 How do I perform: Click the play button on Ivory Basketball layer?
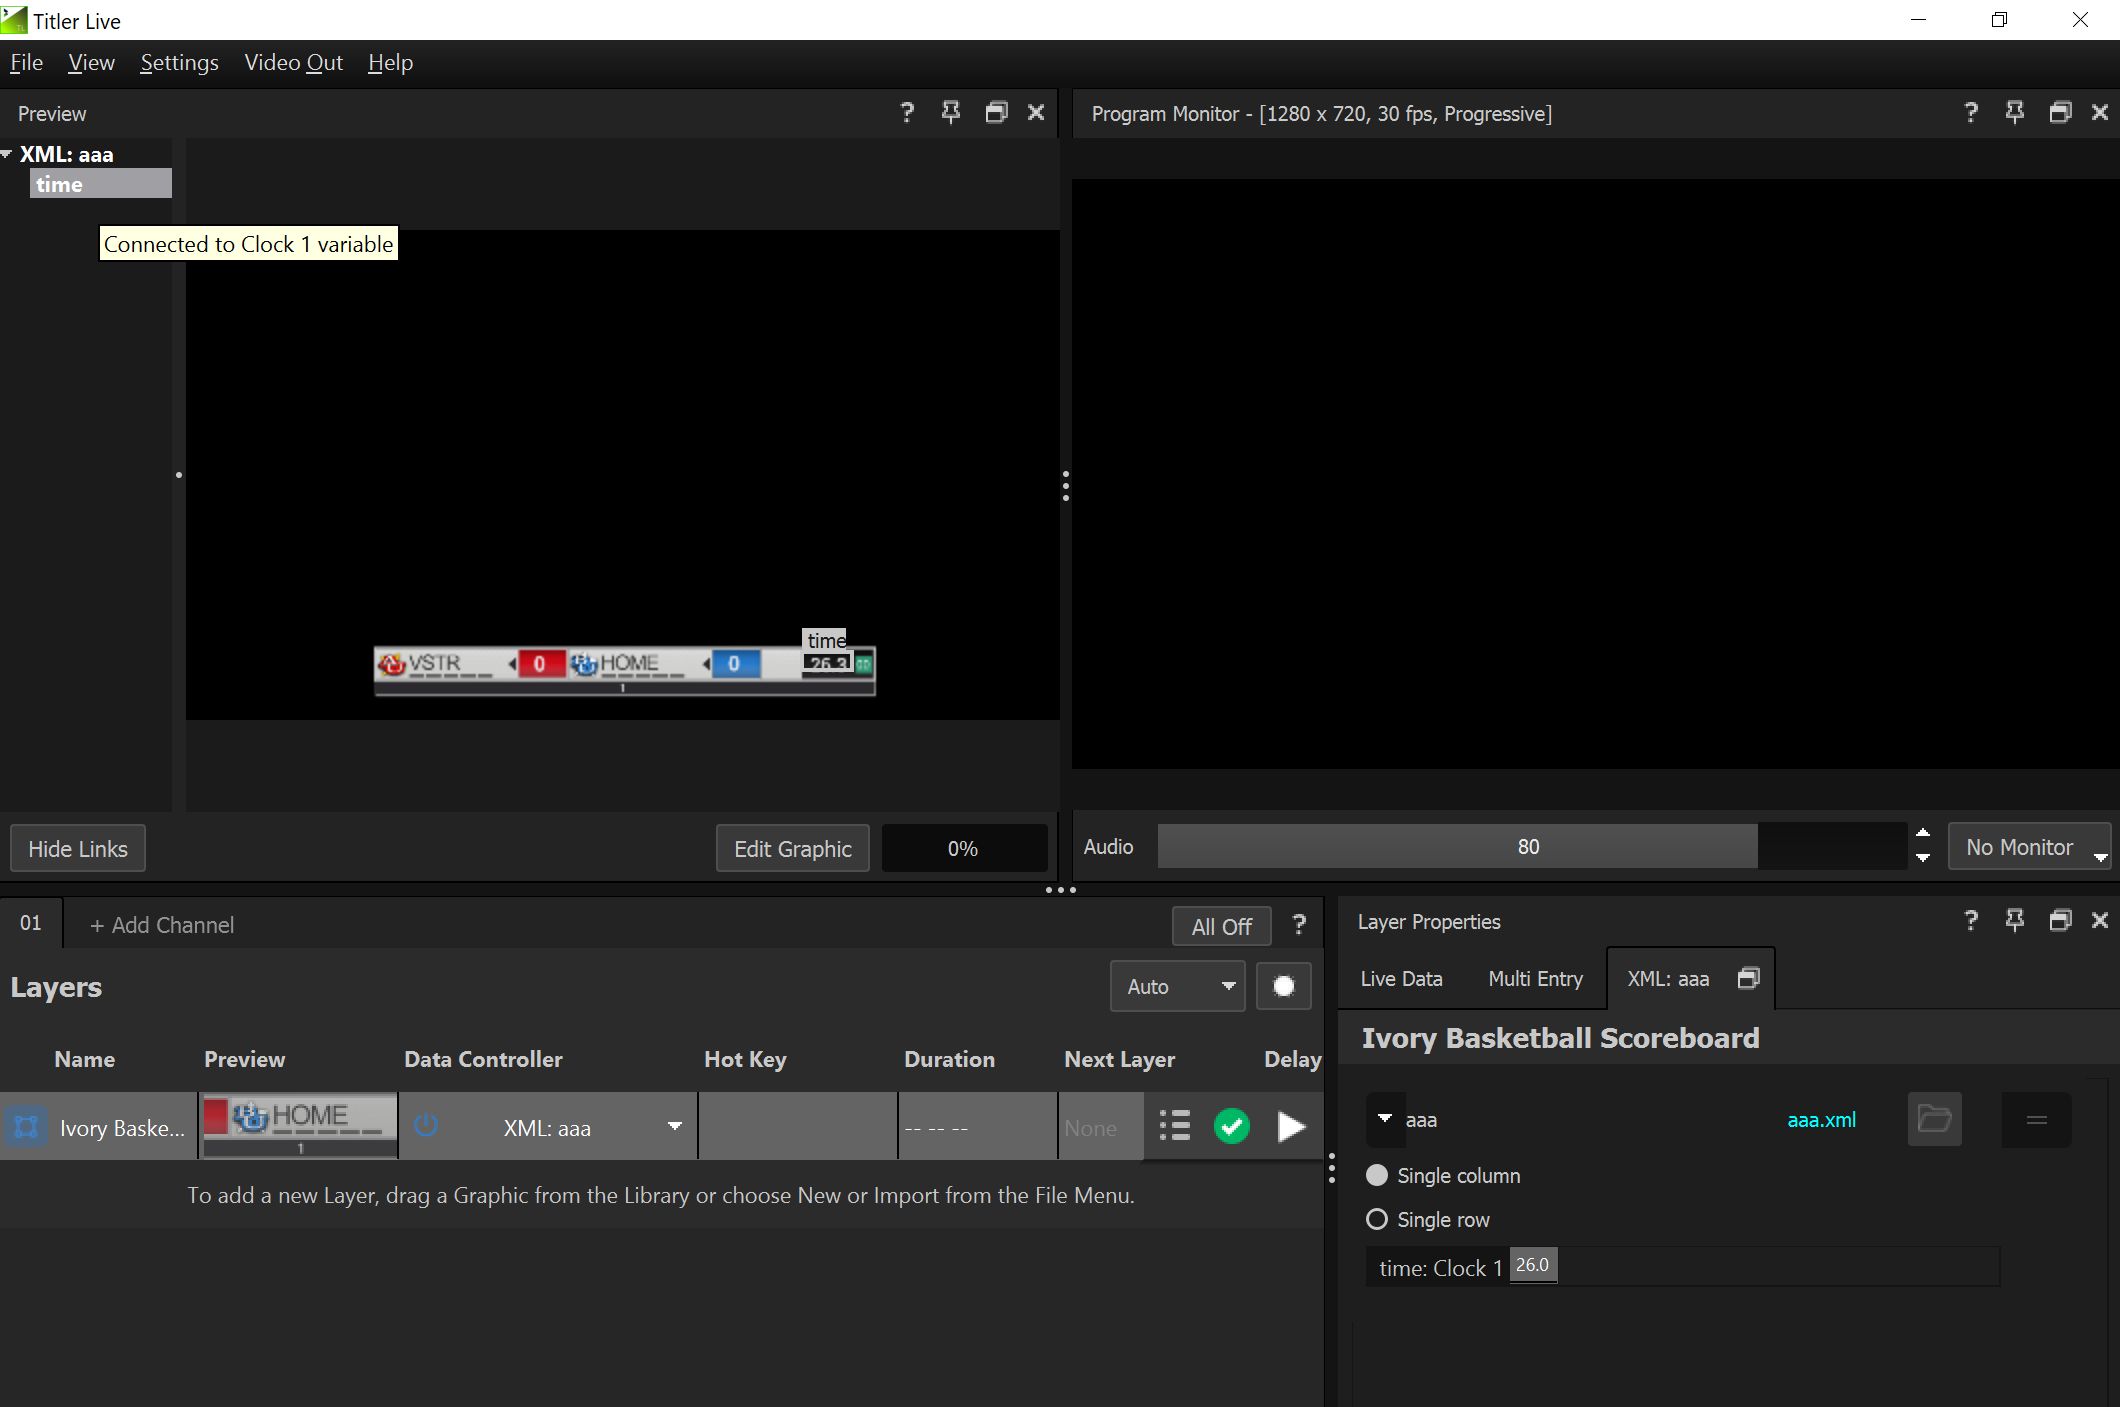[x=1291, y=1127]
